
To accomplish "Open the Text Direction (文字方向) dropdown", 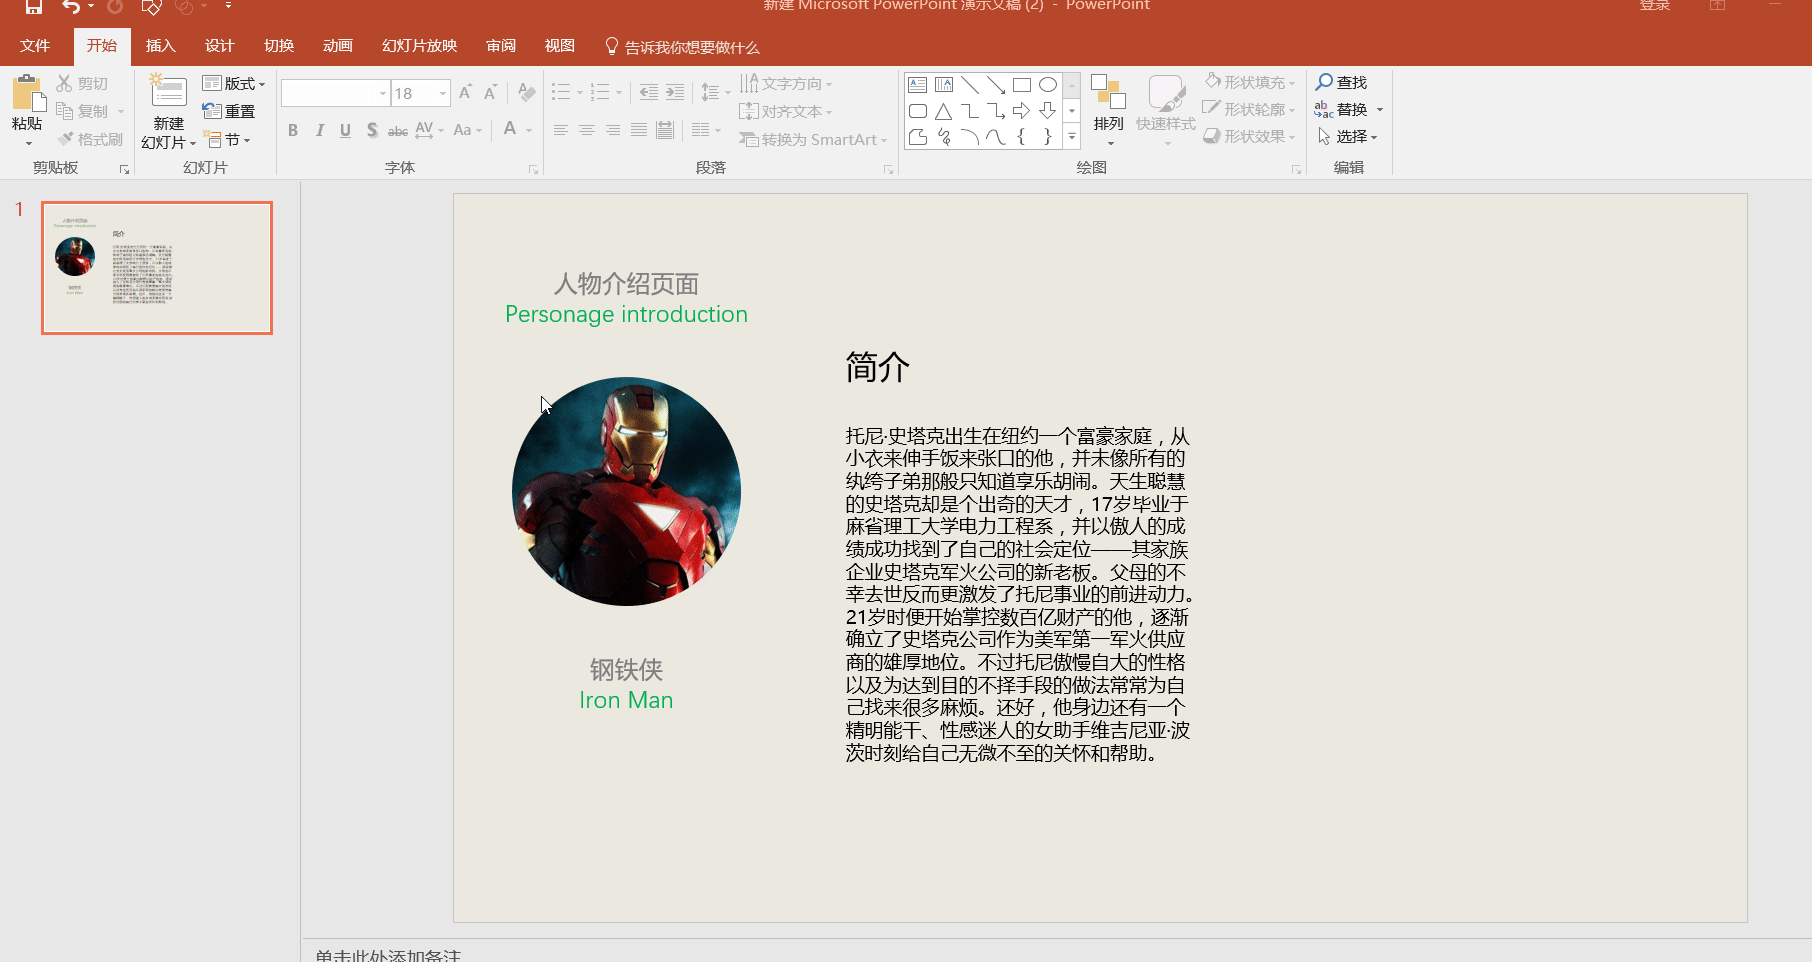I will pyautogui.click(x=786, y=83).
